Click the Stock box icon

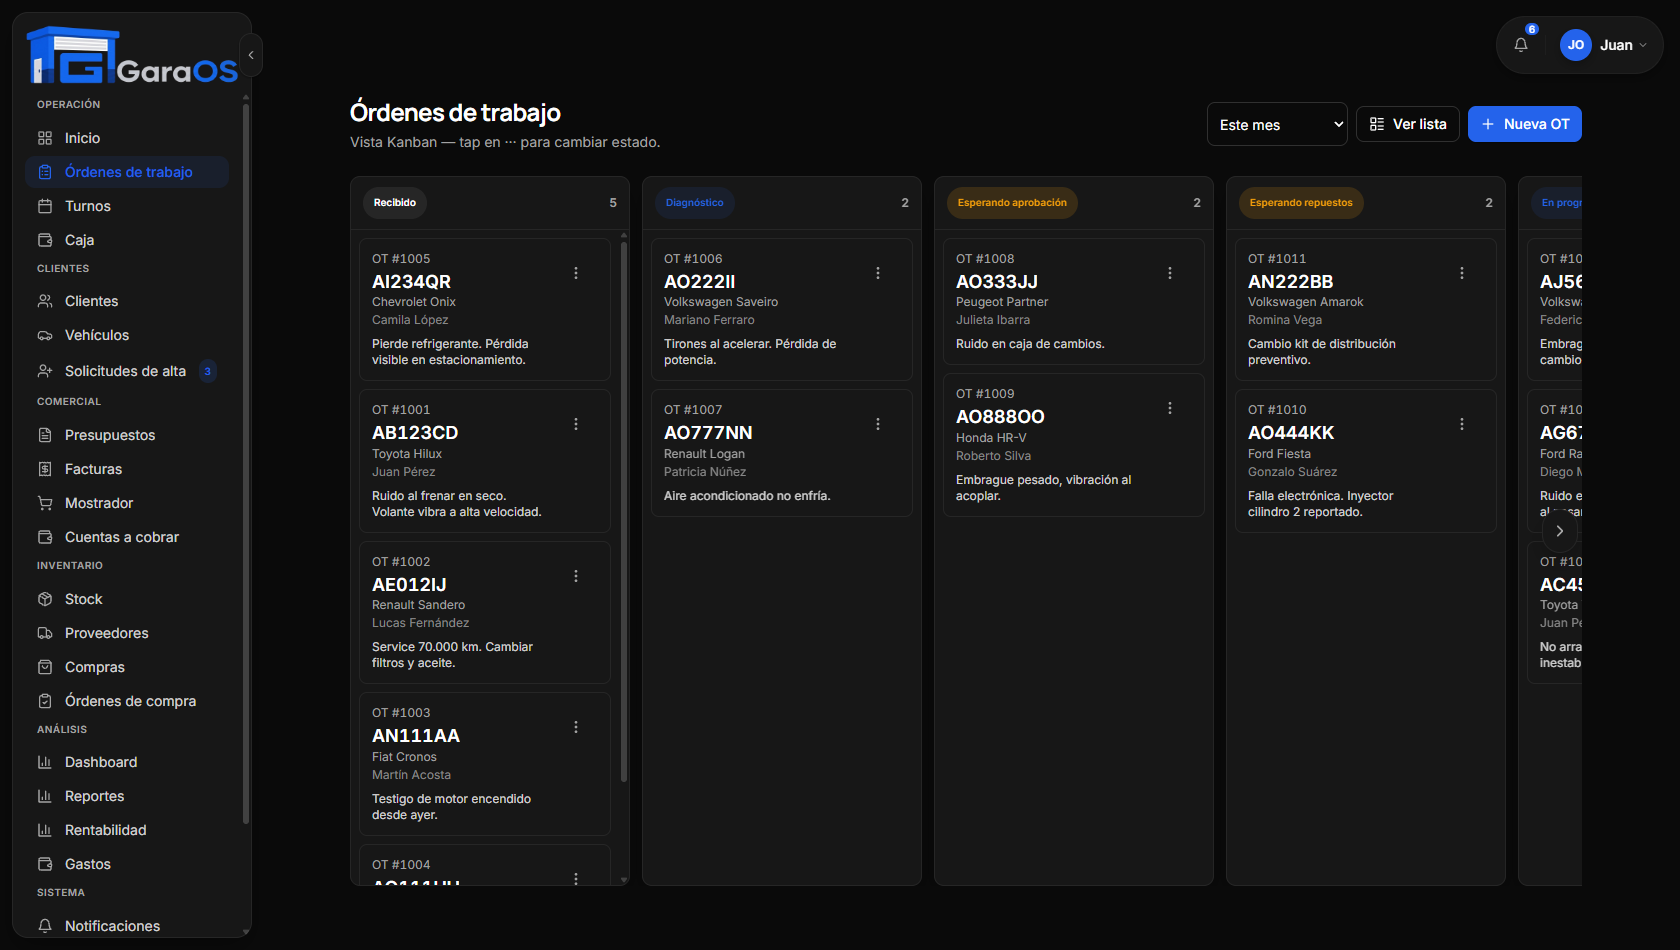45,599
